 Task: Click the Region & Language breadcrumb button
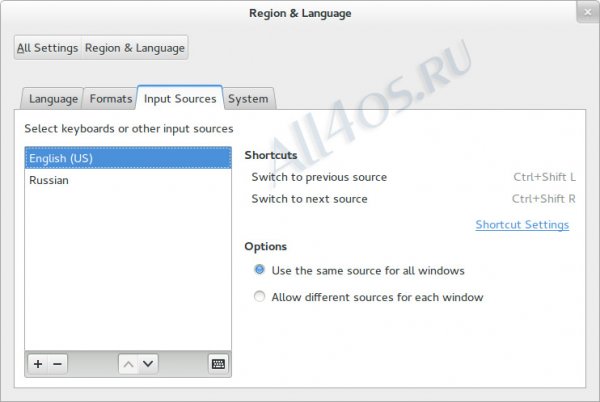click(135, 48)
